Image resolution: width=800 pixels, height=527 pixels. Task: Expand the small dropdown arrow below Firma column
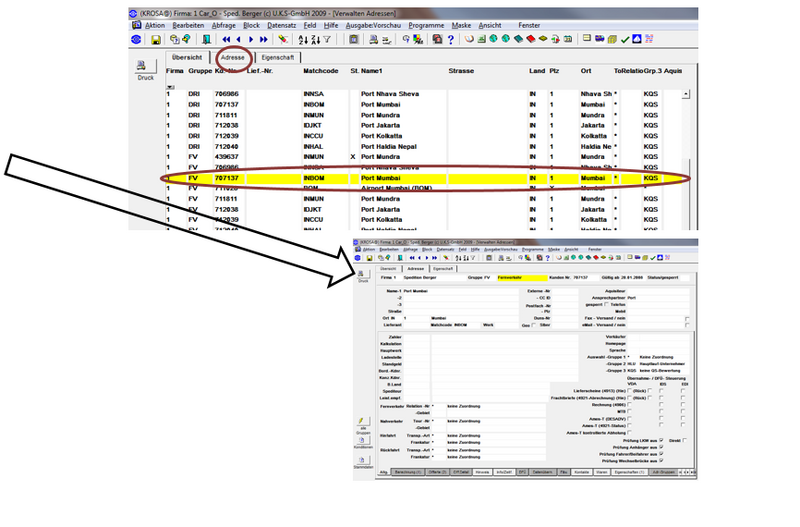(x=170, y=87)
